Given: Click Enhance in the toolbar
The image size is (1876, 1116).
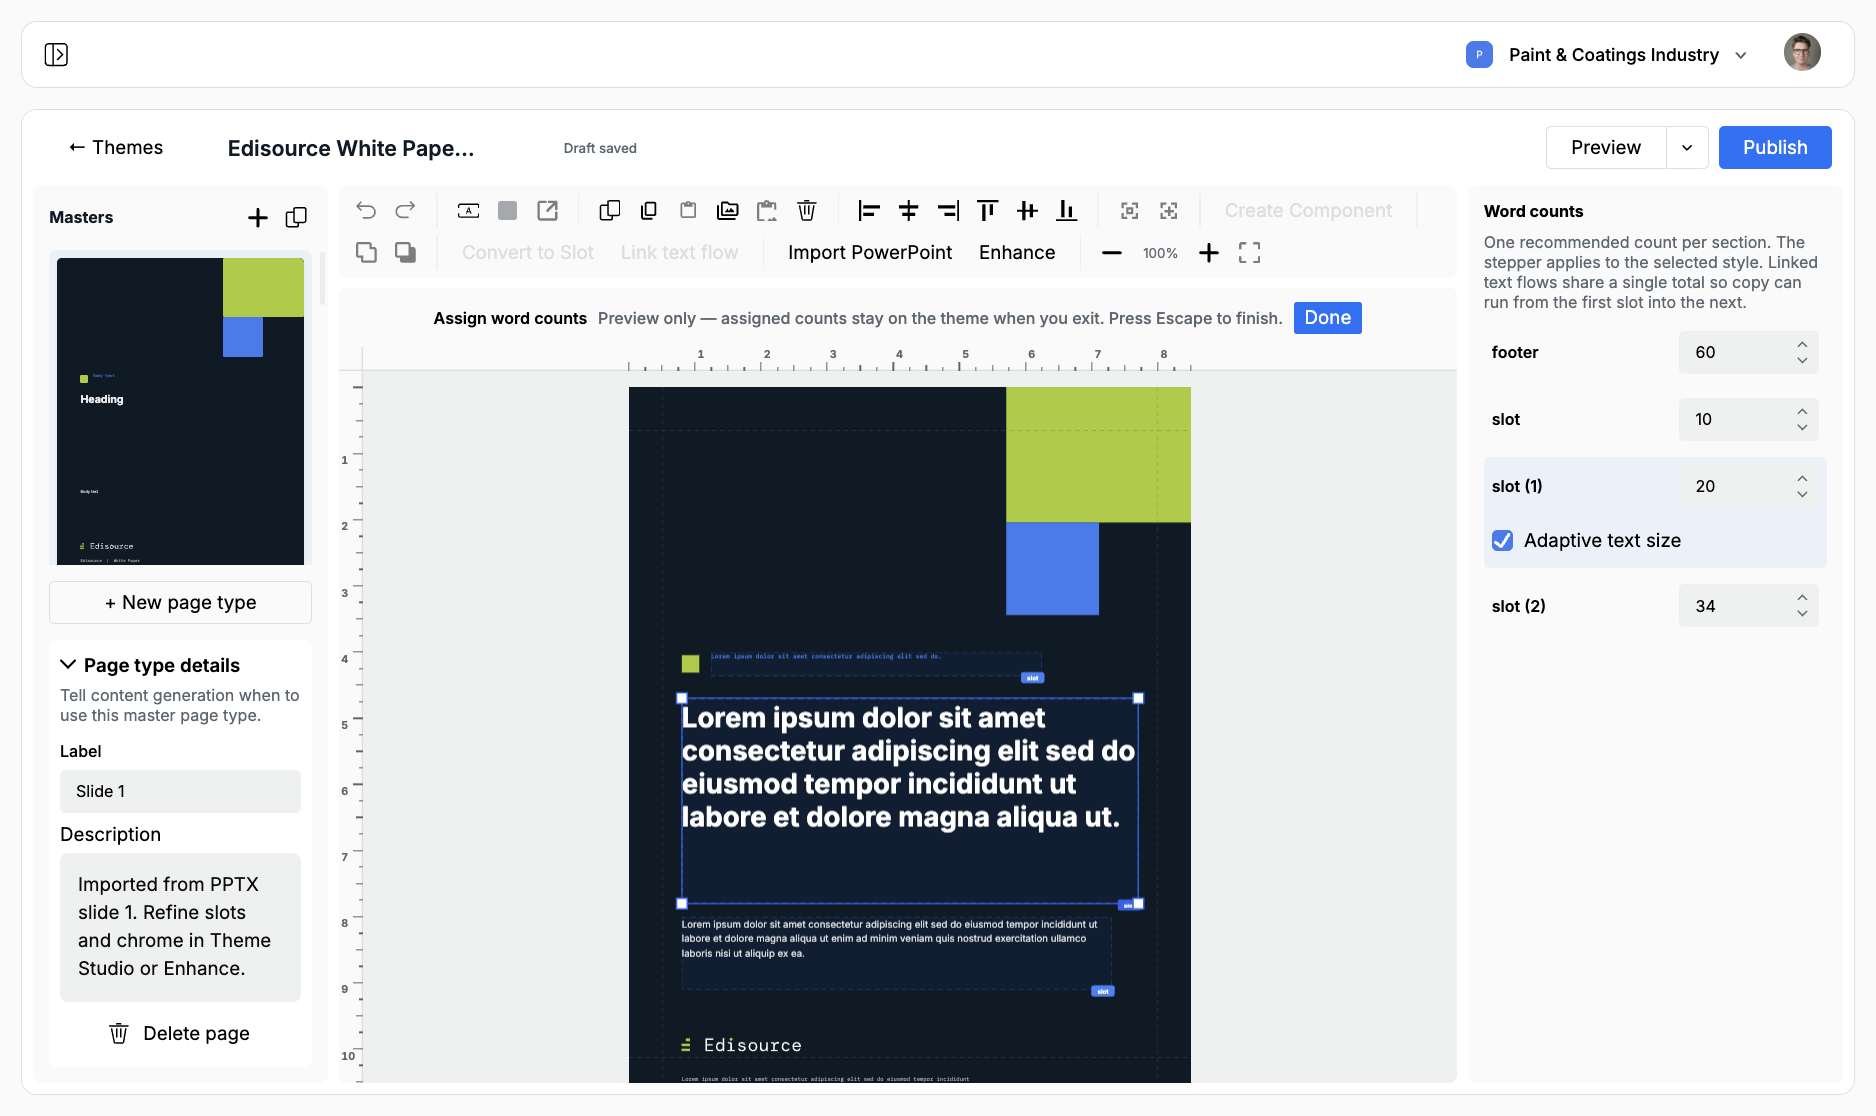Looking at the screenshot, I should click(x=1017, y=253).
